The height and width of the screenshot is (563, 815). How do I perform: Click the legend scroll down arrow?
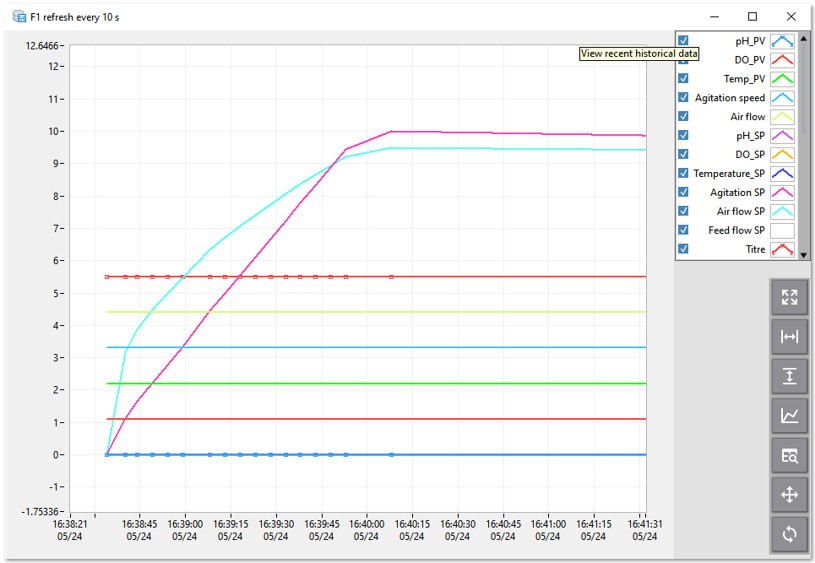804,255
